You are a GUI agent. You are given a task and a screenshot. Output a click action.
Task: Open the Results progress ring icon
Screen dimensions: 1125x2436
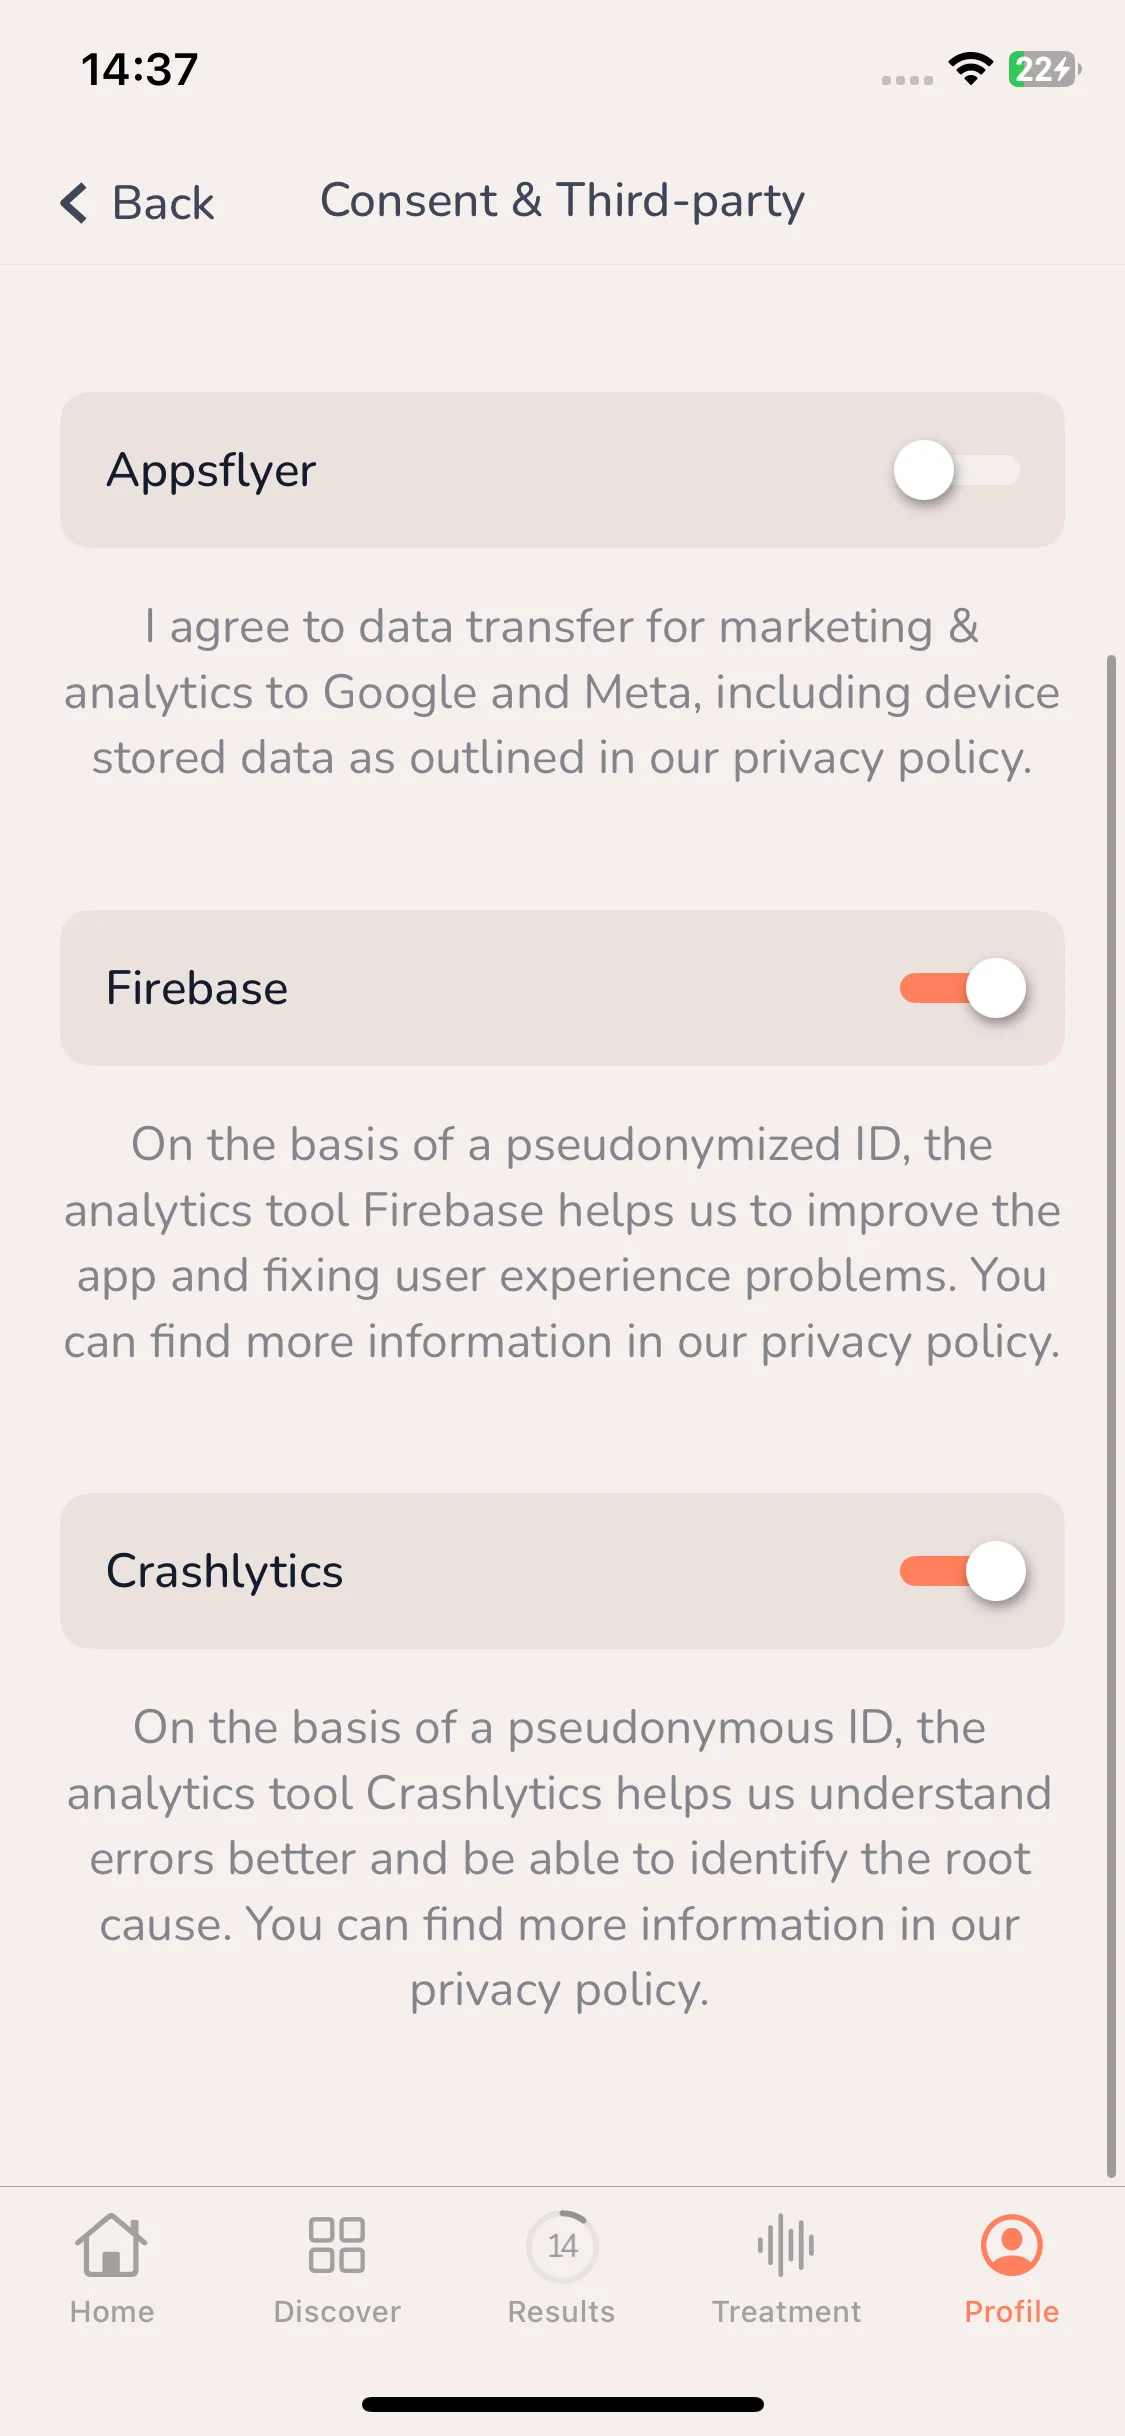(x=562, y=2246)
